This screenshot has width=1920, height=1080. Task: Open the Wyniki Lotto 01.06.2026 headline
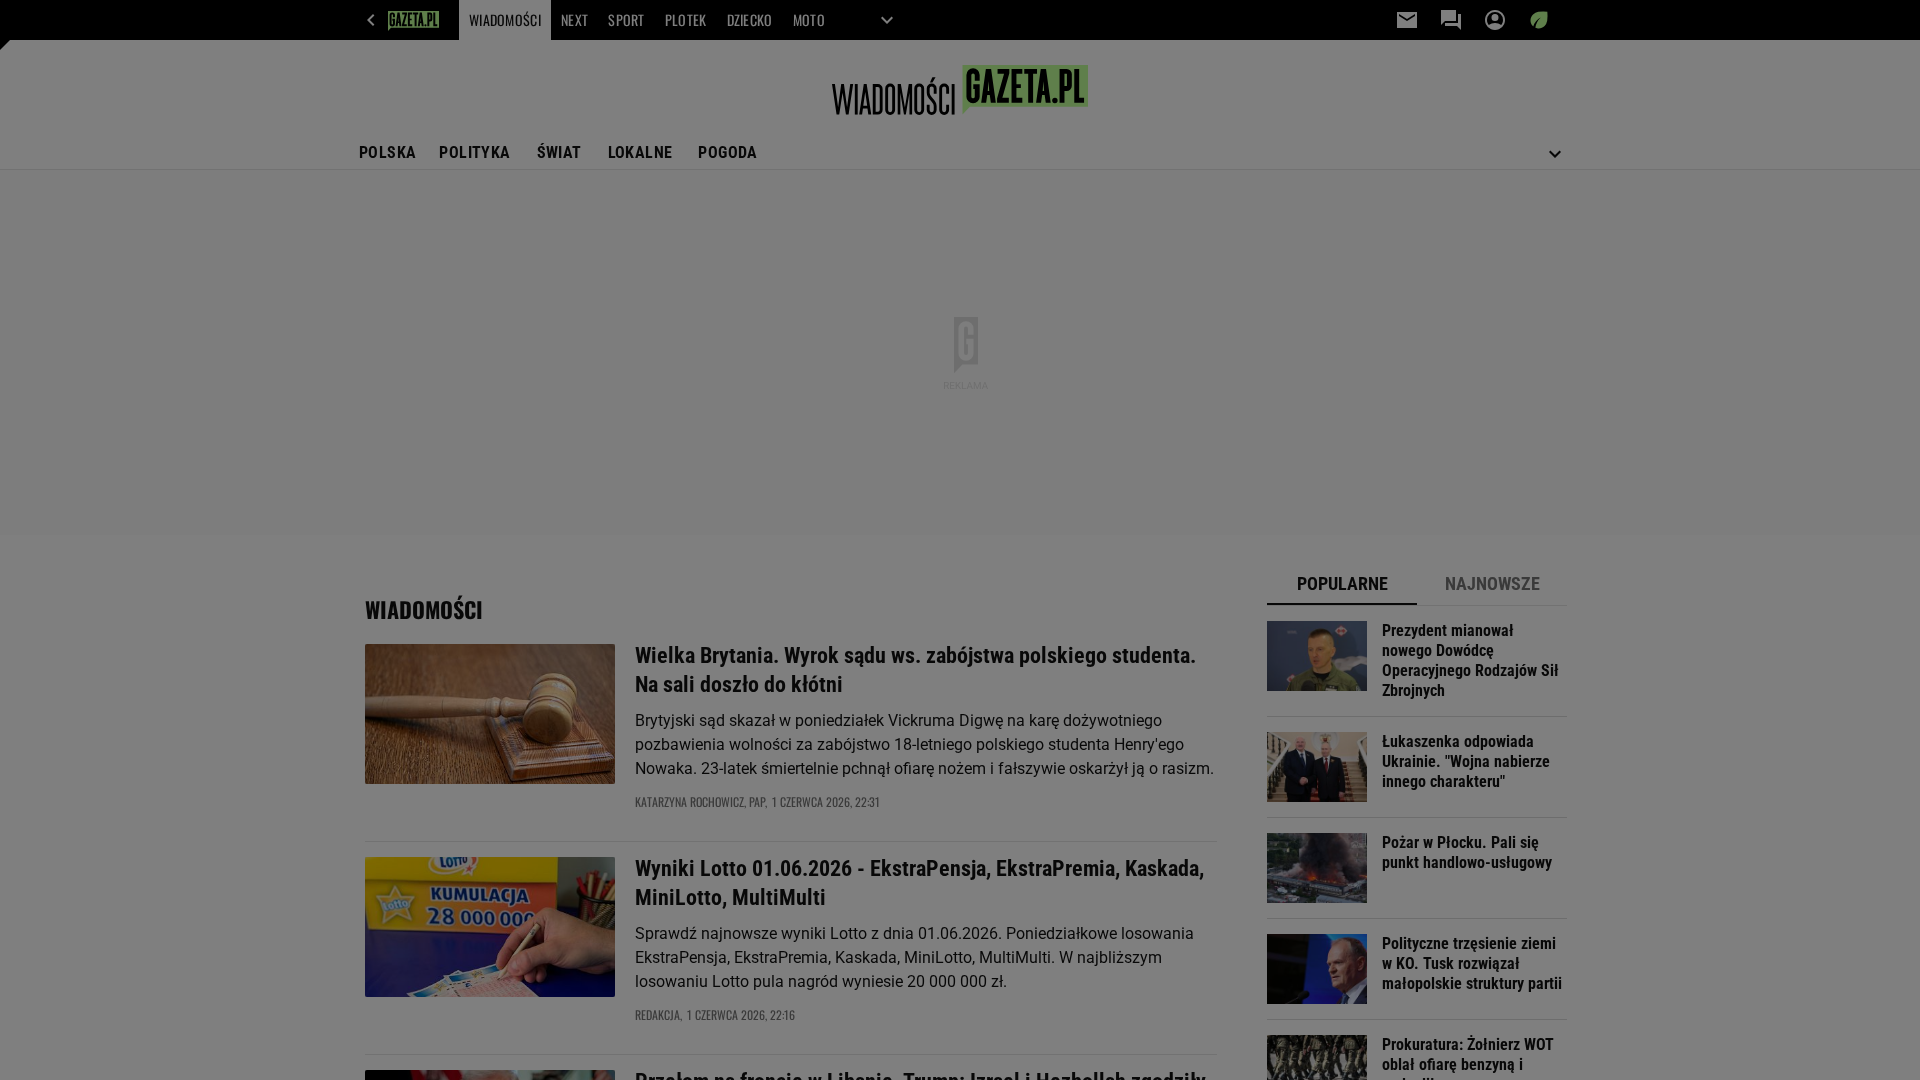pos(919,883)
